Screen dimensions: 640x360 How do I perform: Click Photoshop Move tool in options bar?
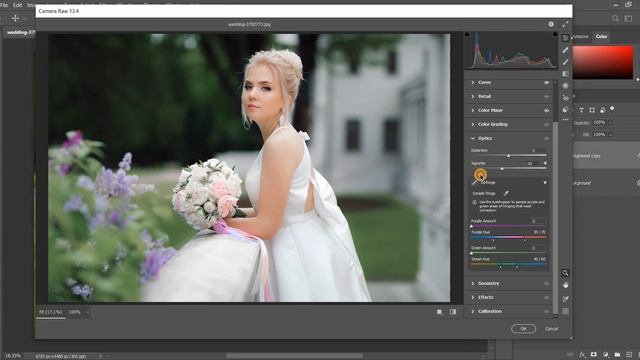(x=15, y=18)
